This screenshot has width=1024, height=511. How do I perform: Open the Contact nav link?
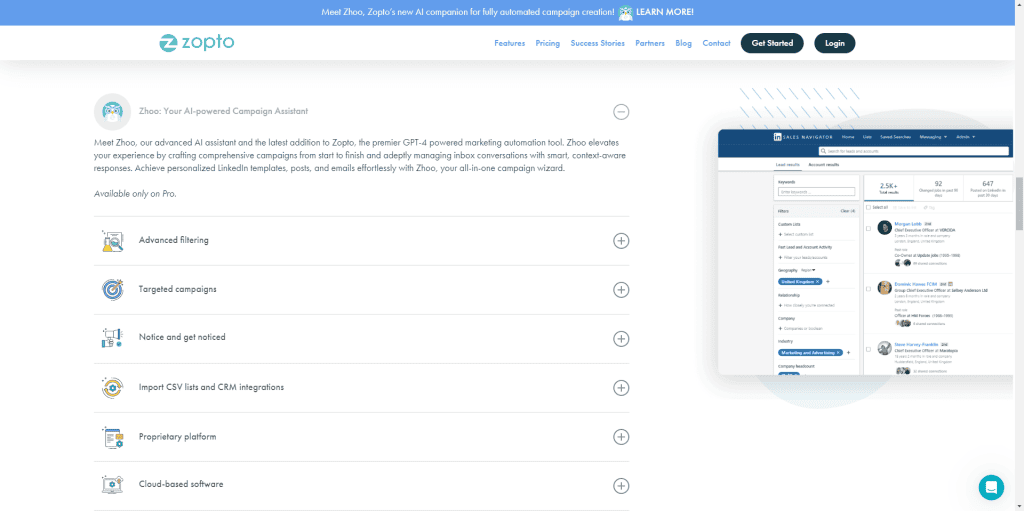click(716, 43)
